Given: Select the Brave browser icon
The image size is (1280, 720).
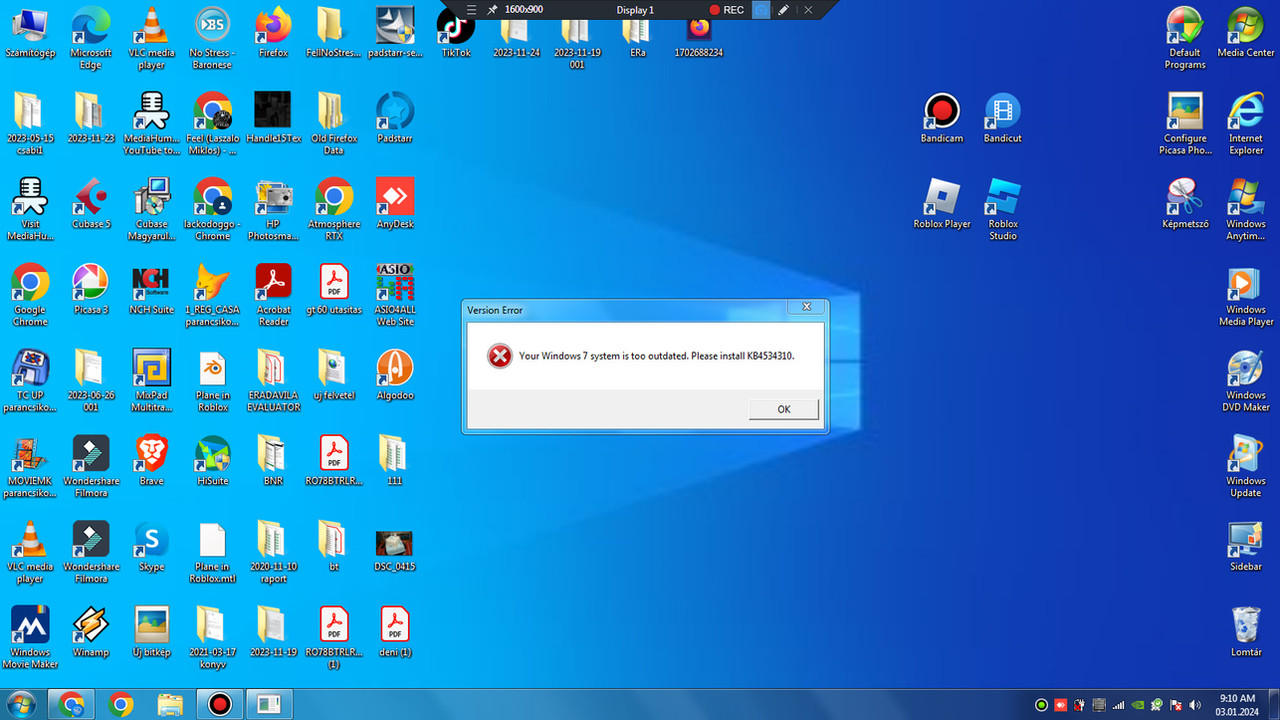Looking at the screenshot, I should pyautogui.click(x=151, y=461).
